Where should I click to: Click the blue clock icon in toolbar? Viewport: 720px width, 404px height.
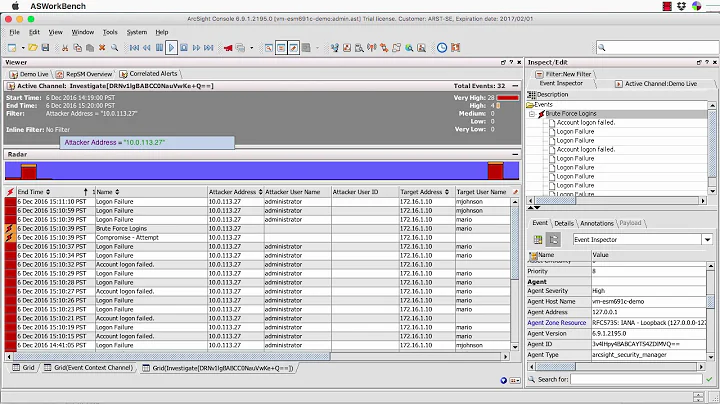coord(442,48)
